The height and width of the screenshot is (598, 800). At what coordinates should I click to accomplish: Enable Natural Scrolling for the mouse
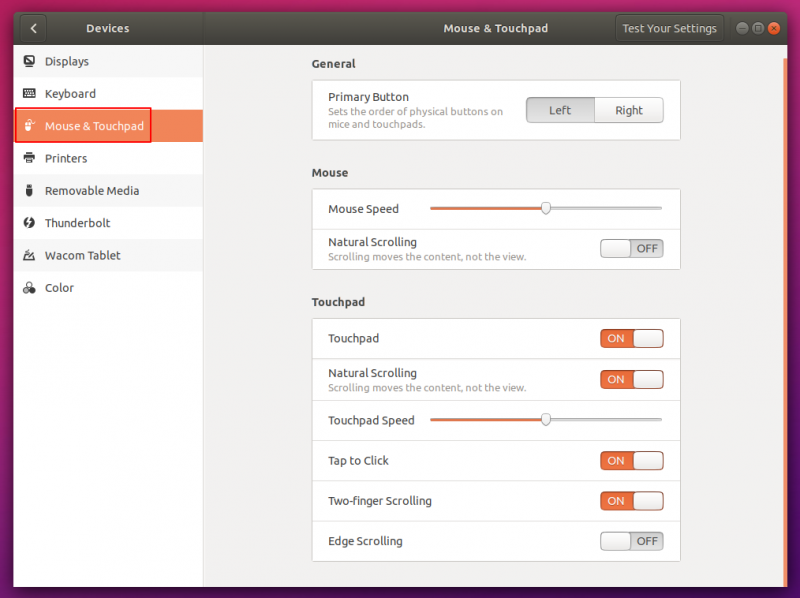631,248
